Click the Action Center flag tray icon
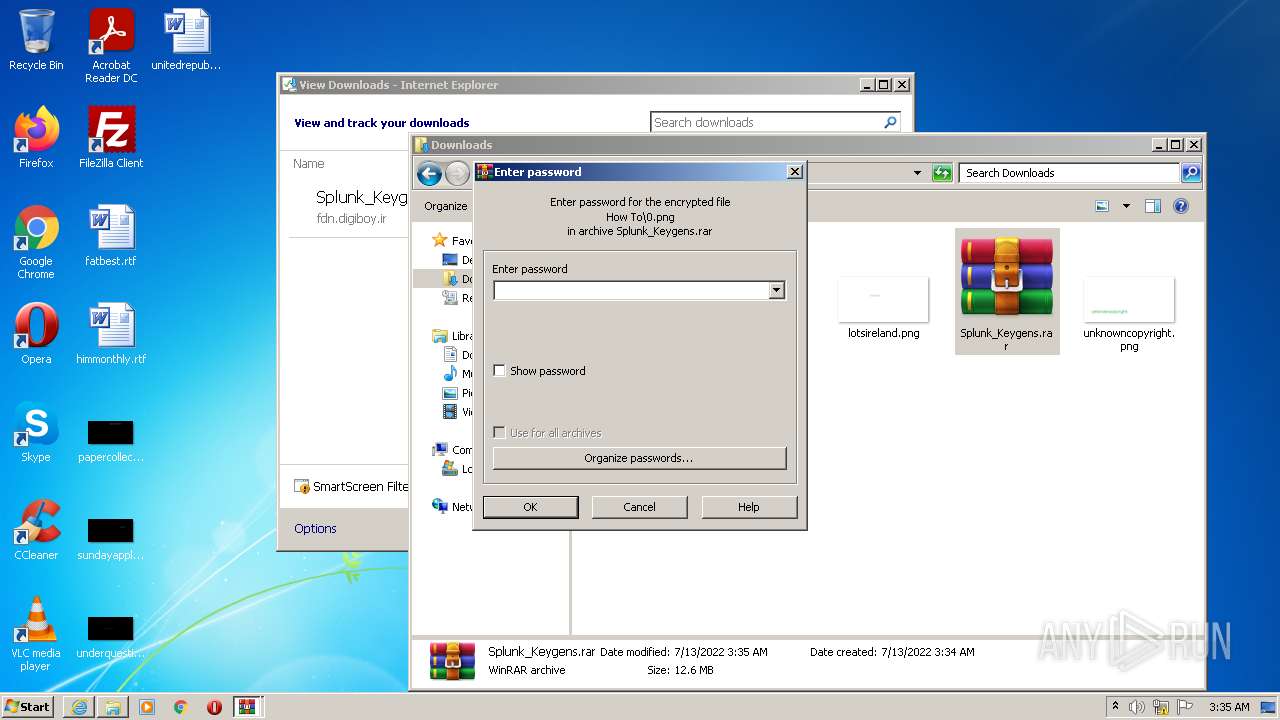Image resolution: width=1280 pixels, height=720 pixels. point(1186,707)
